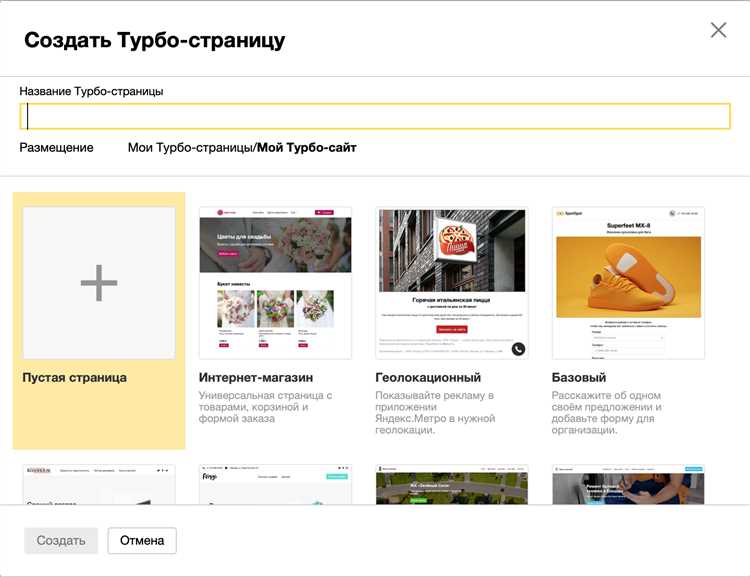Click the phone icon on pizza template
The height and width of the screenshot is (577, 750).
(x=518, y=349)
